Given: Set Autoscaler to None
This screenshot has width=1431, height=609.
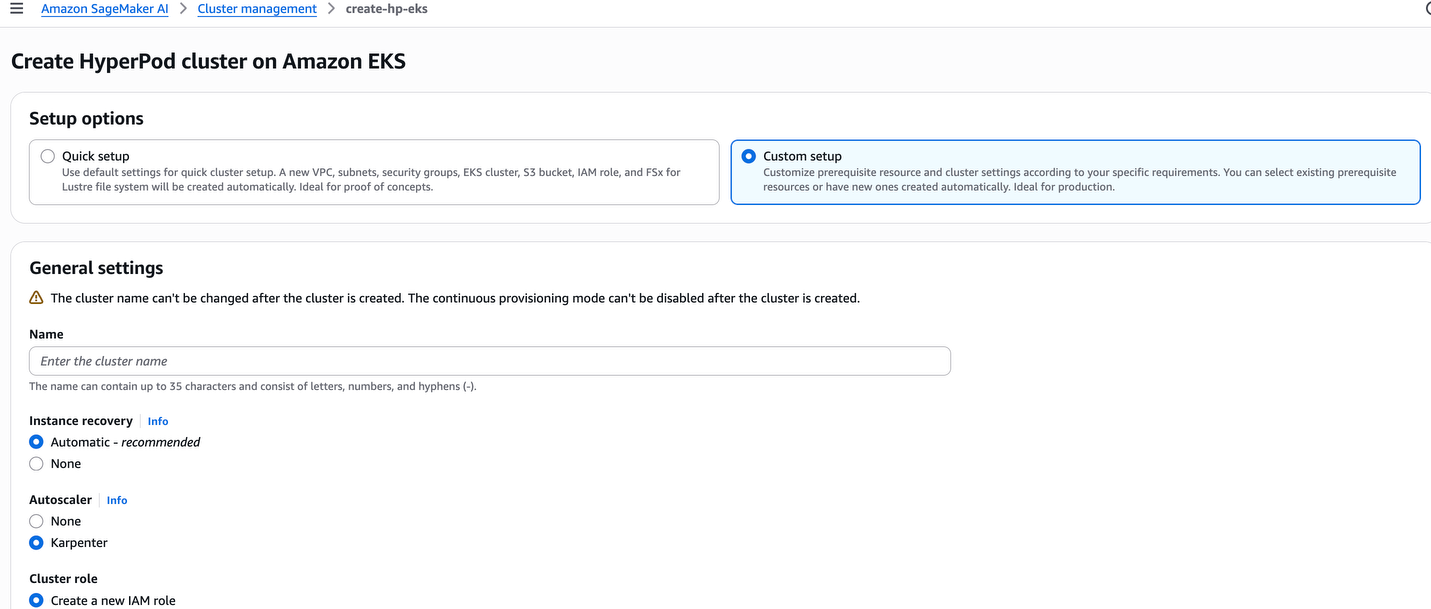Looking at the screenshot, I should pyautogui.click(x=37, y=521).
